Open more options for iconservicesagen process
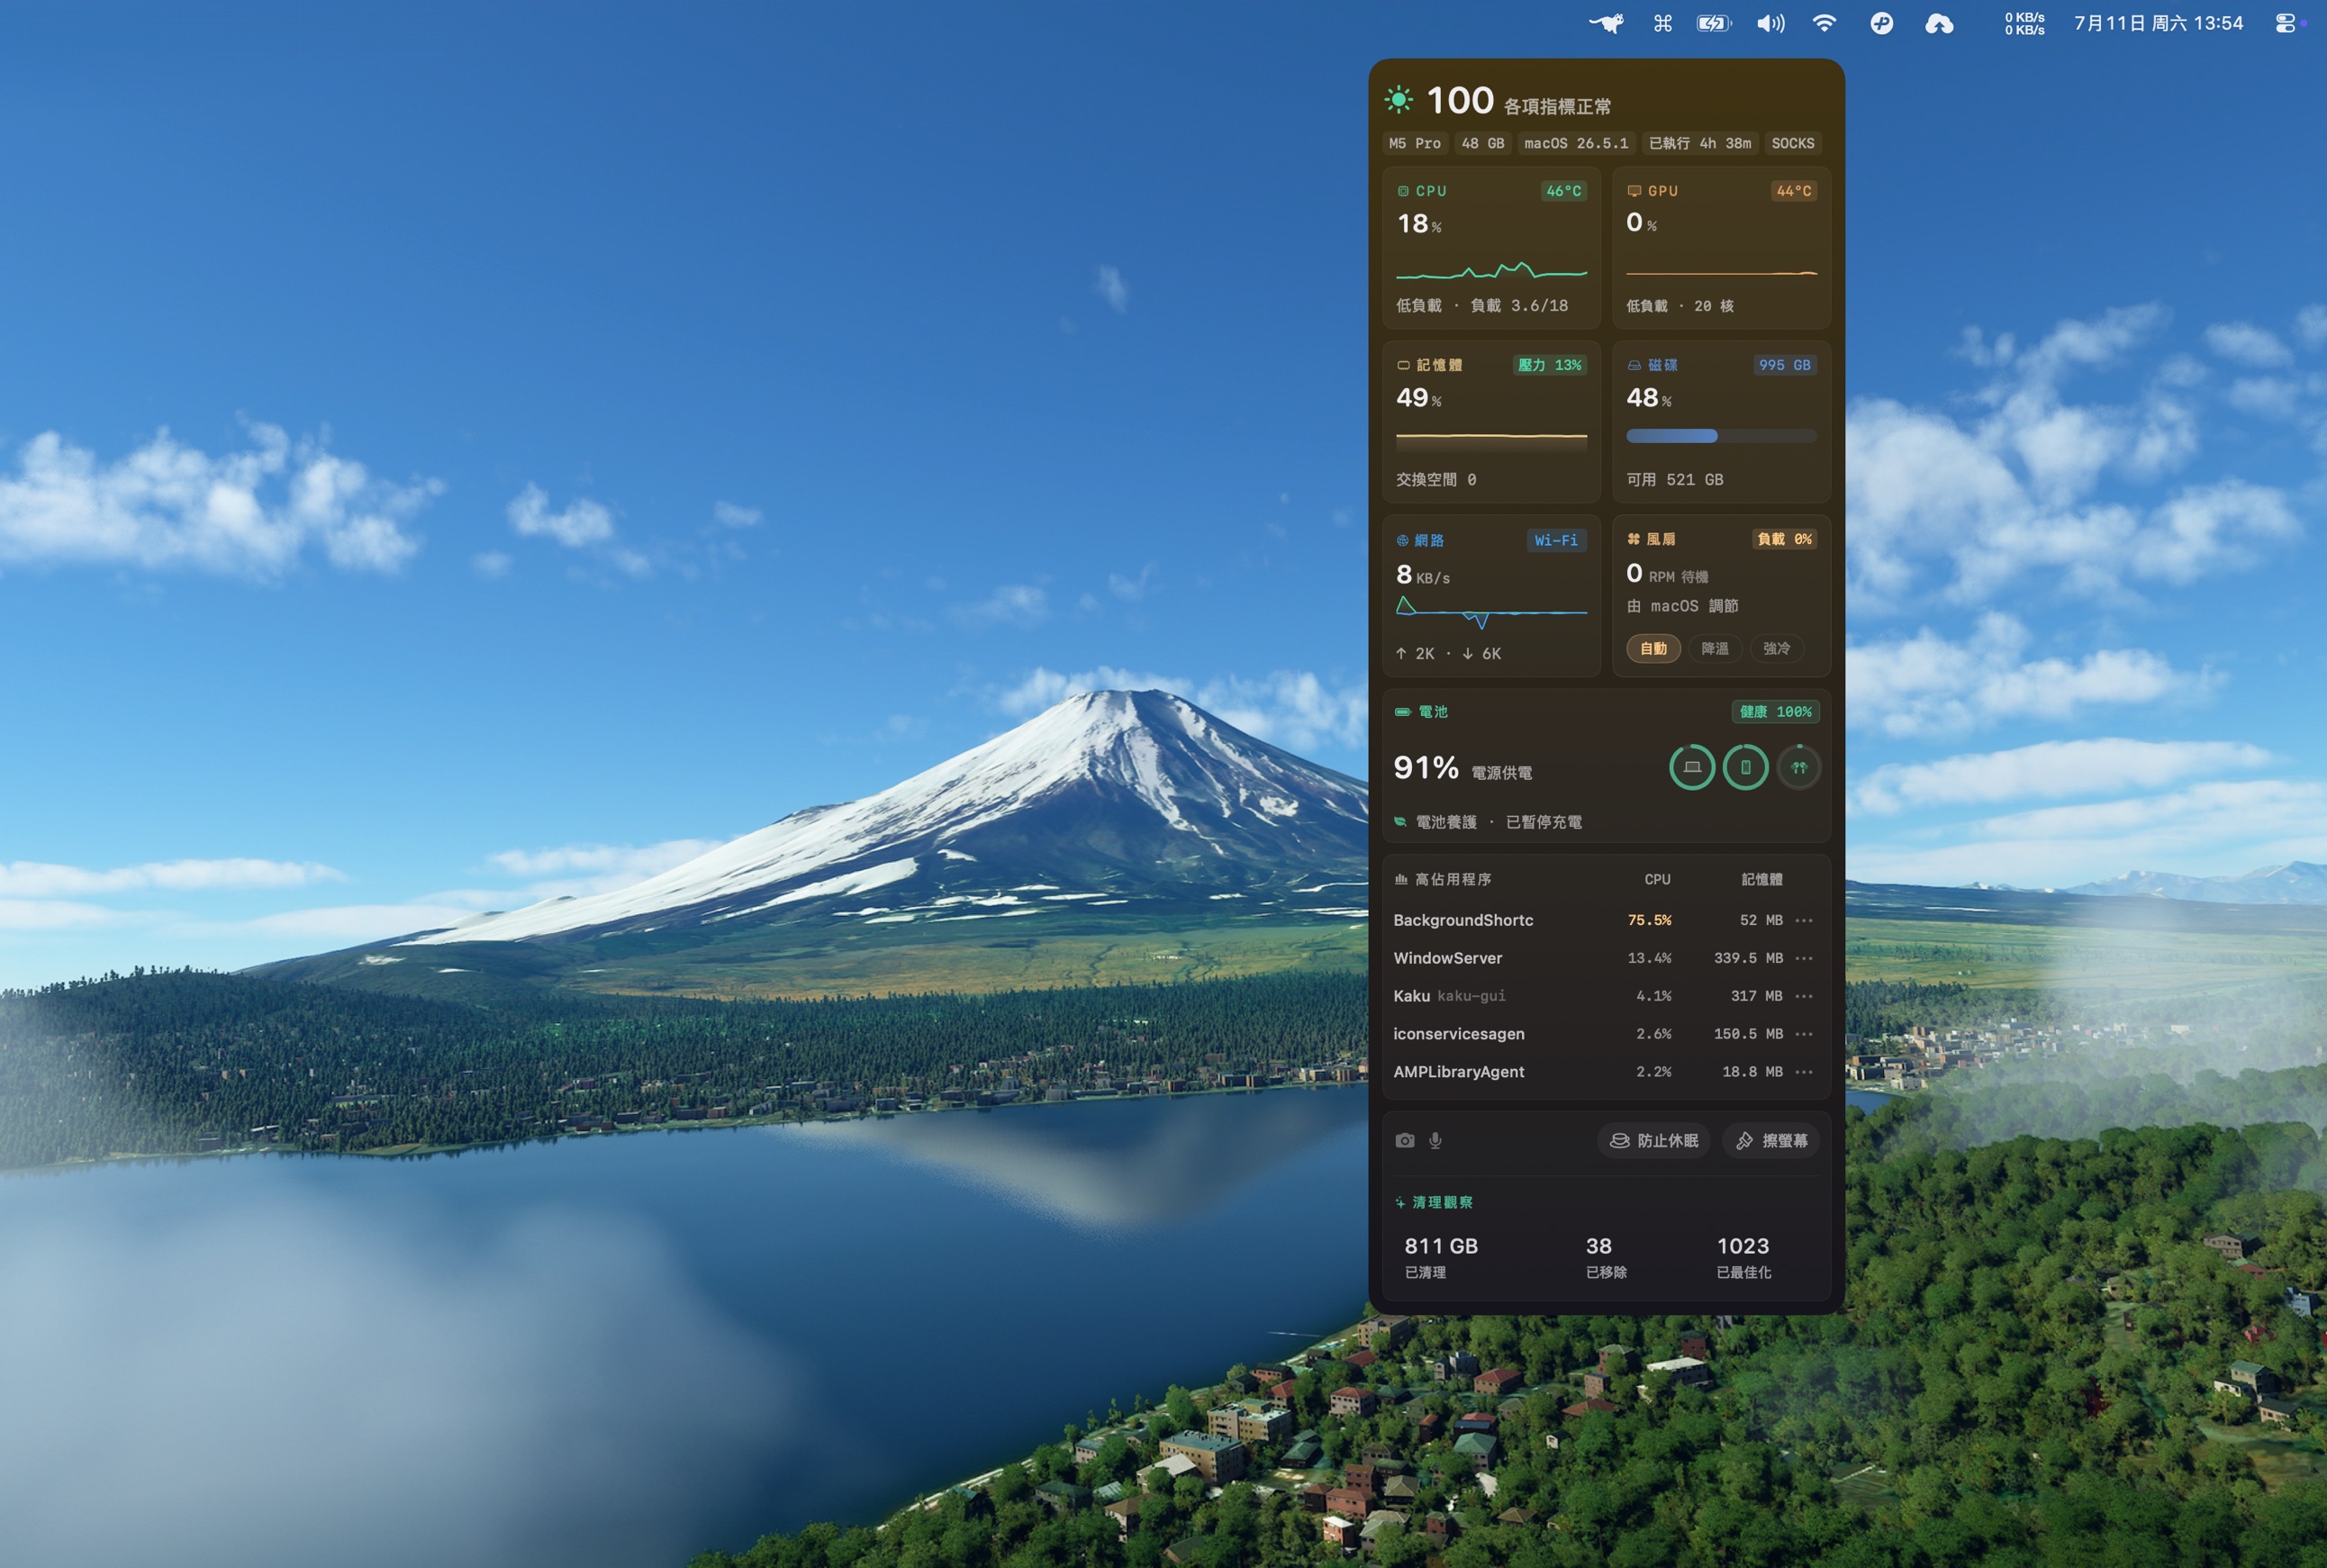 point(1804,1034)
